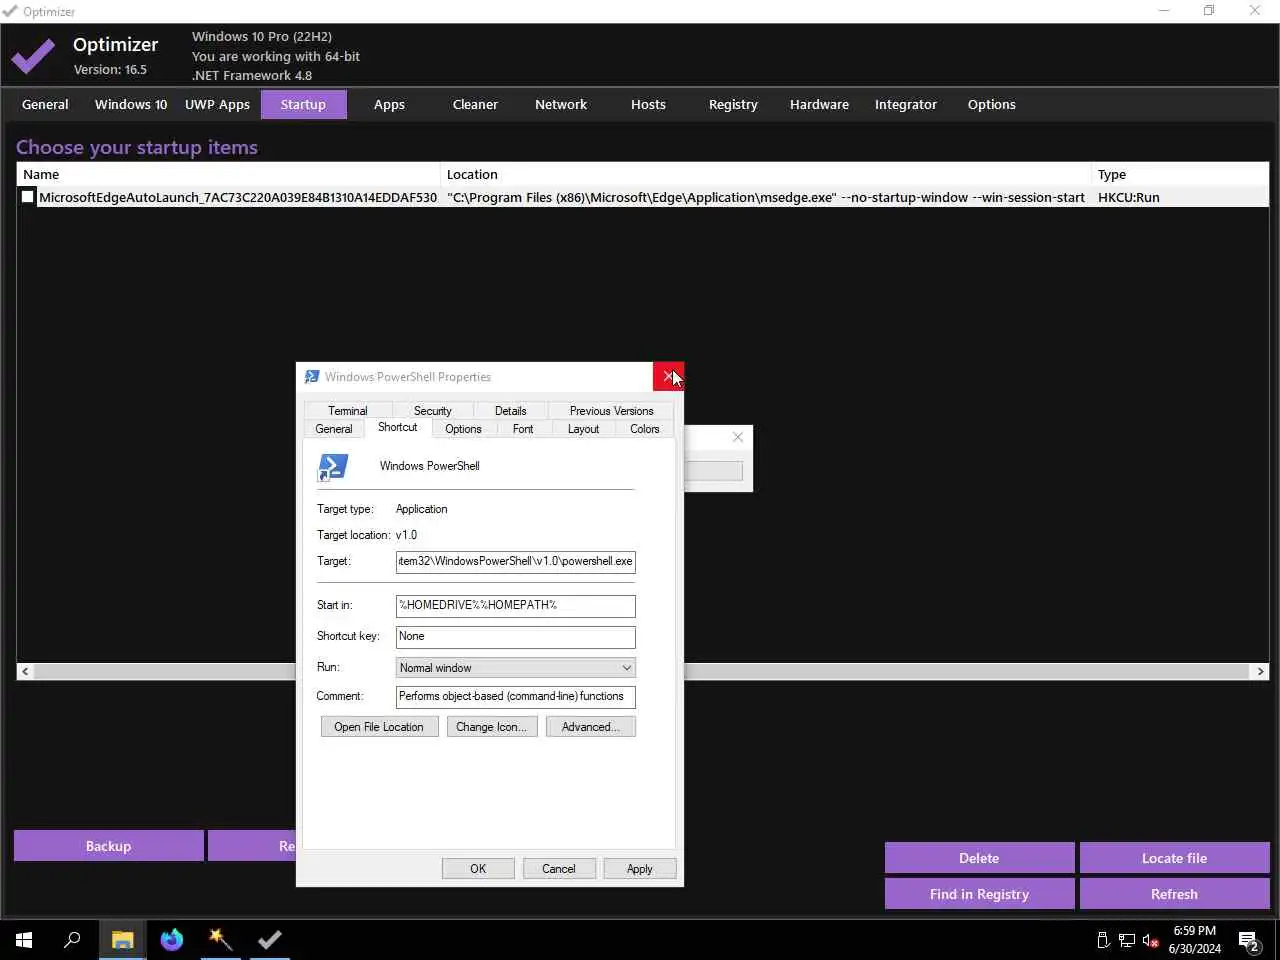Click PowerShell shortcut icon in Properties dialog
Viewport: 1280px width, 960px height.
(332, 467)
